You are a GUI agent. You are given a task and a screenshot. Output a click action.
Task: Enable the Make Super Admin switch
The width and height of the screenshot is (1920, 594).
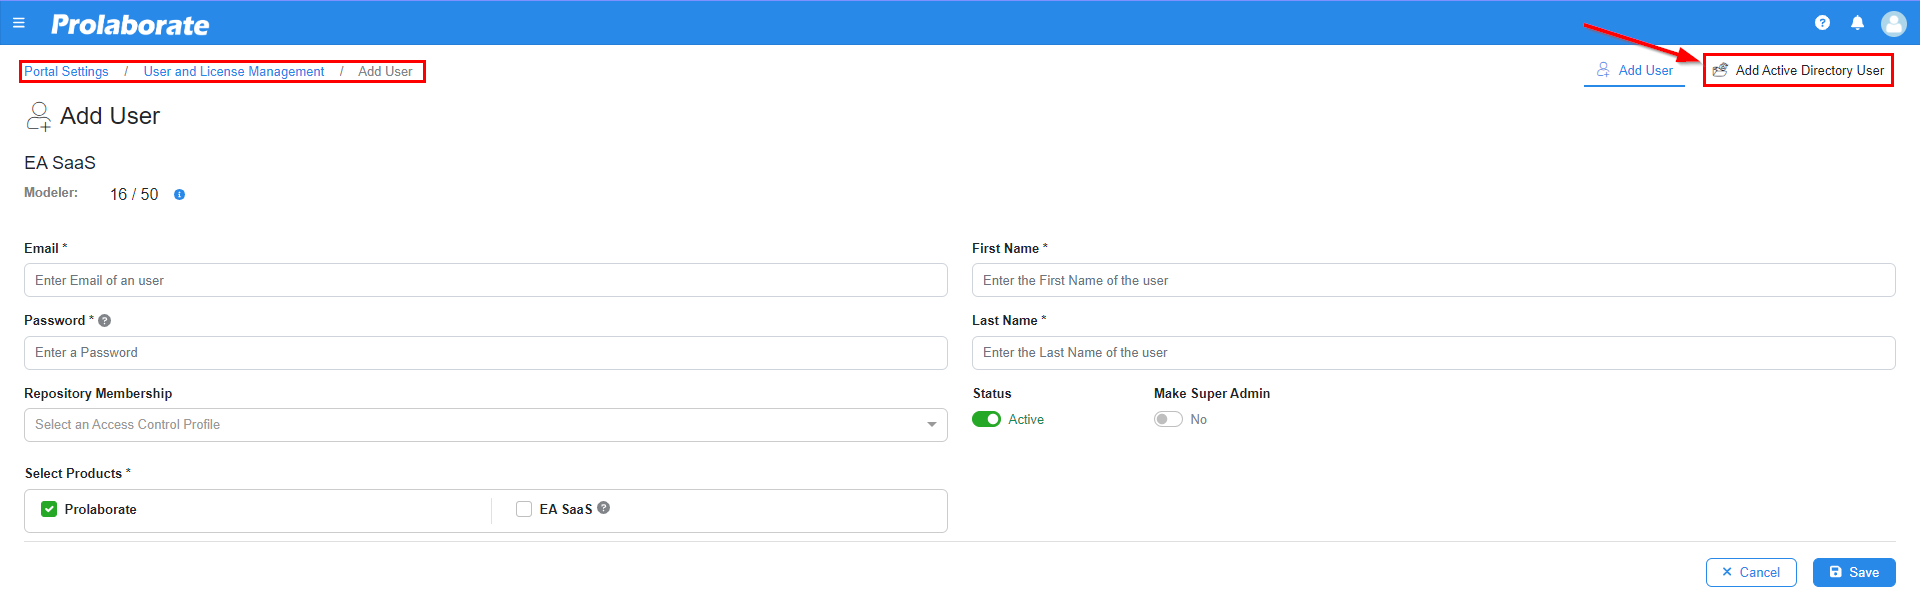pyautogui.click(x=1168, y=419)
